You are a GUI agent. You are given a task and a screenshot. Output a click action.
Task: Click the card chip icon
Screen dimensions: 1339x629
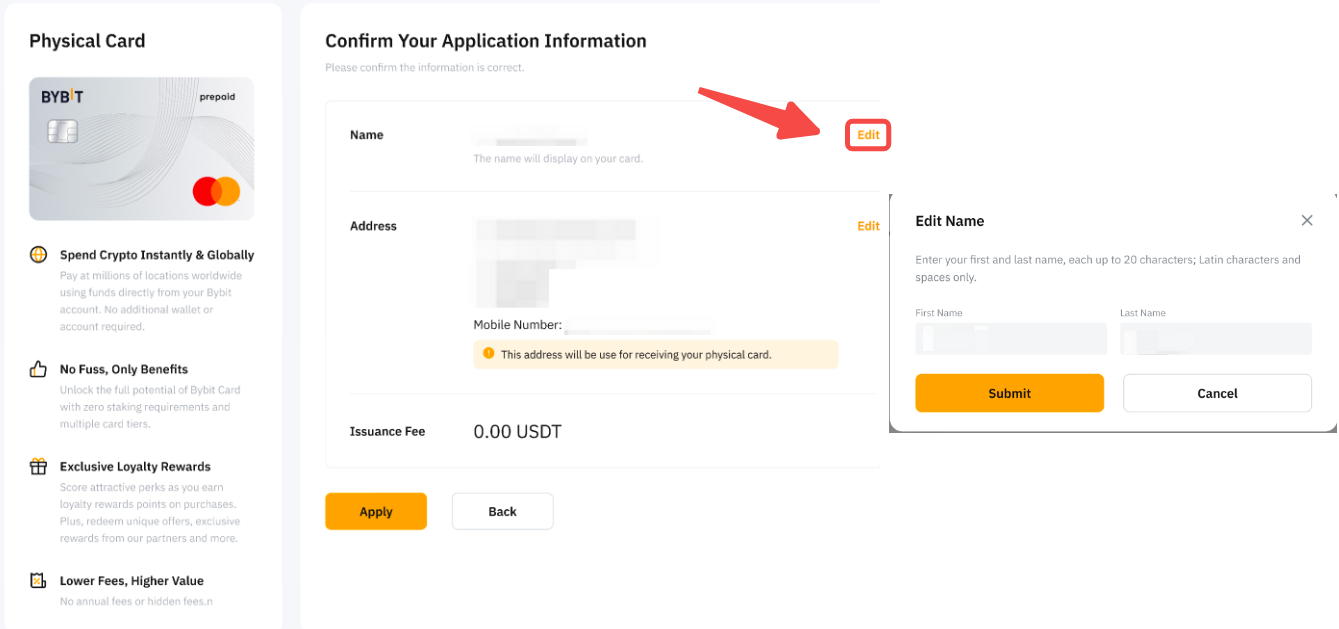(62, 132)
